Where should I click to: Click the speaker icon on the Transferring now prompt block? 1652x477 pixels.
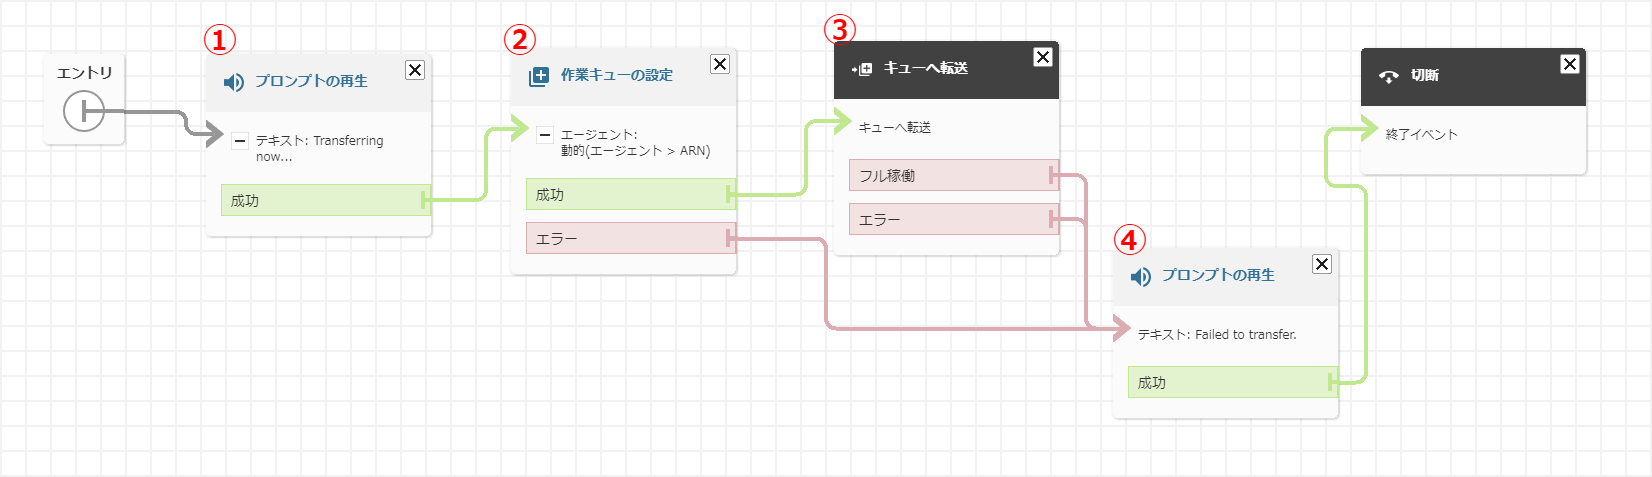click(233, 82)
